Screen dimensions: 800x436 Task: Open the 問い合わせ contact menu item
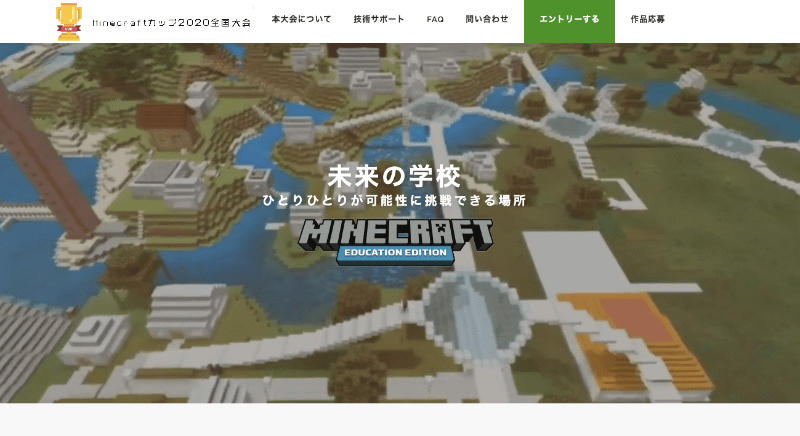[487, 19]
